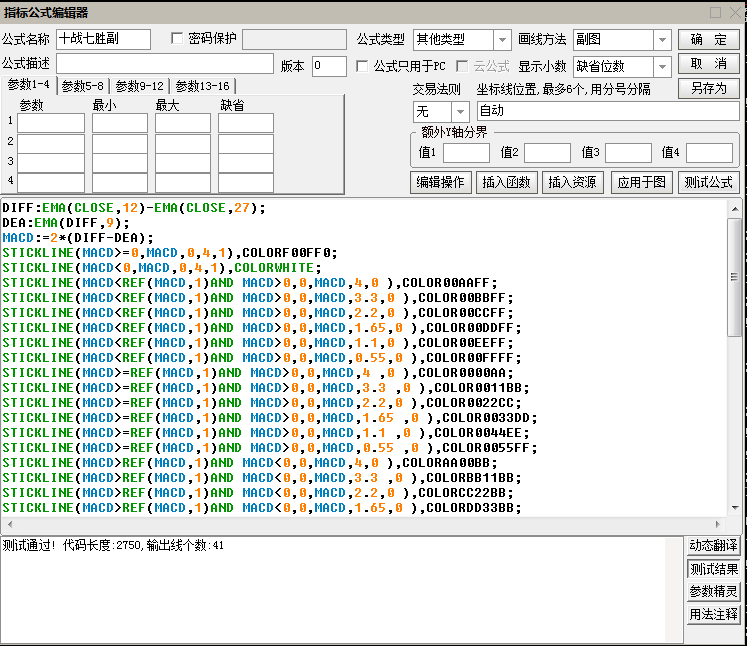Focus the 值1 extra Y-axis field
Viewport: 747px width, 646px height.
tap(466, 153)
